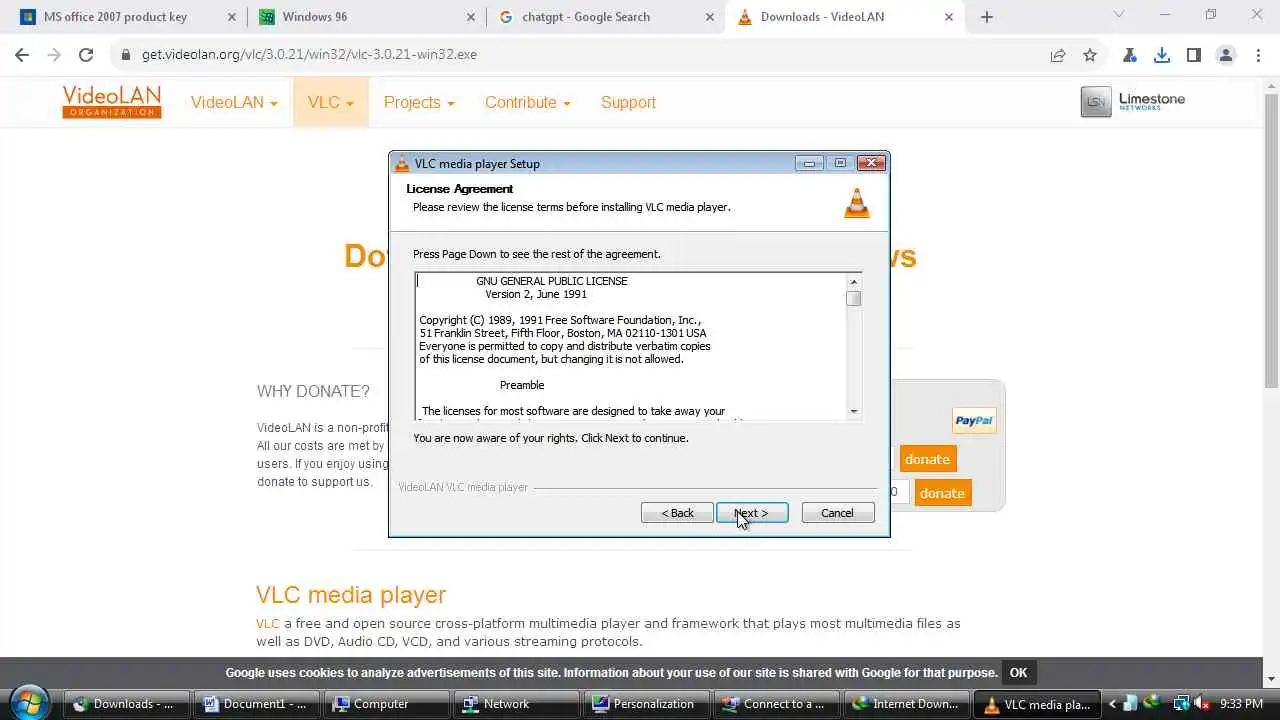Click the VLC cone logo in Setup header
This screenshot has width=1280, height=720.
click(857, 202)
